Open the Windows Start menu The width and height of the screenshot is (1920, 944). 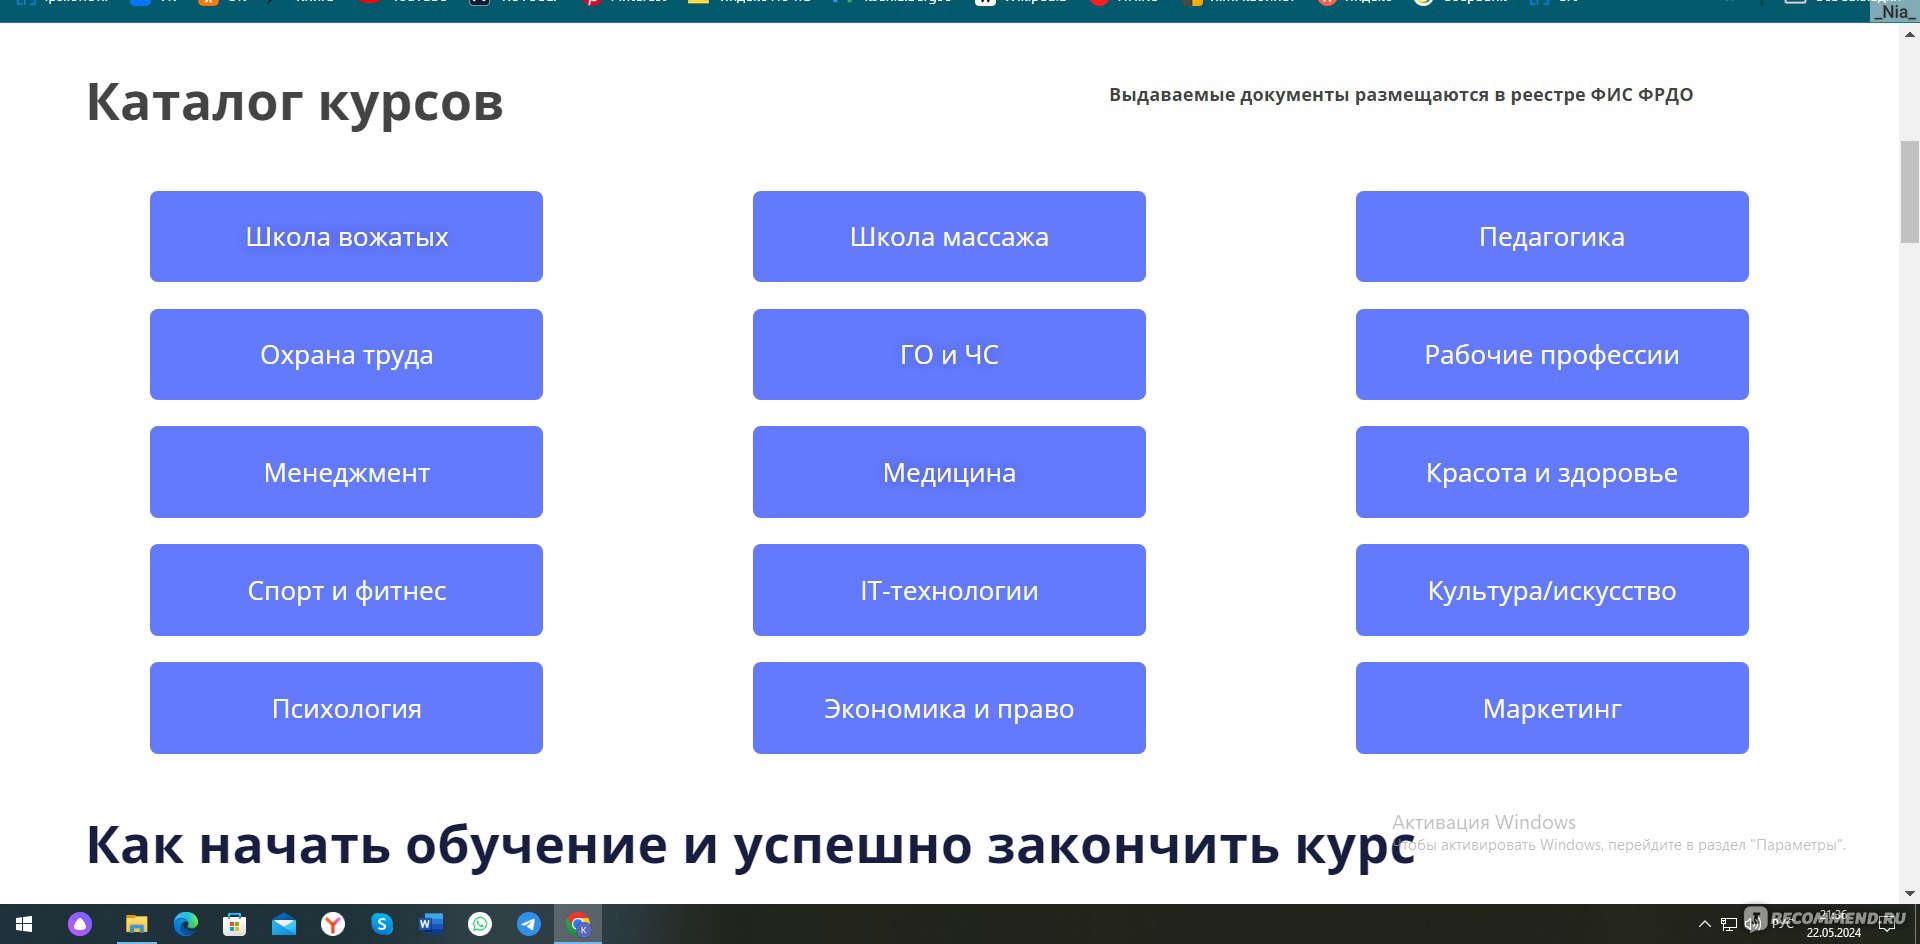(x=24, y=924)
